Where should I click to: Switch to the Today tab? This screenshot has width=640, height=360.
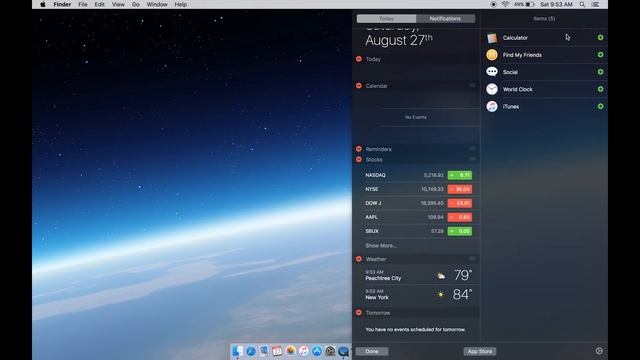387,19
